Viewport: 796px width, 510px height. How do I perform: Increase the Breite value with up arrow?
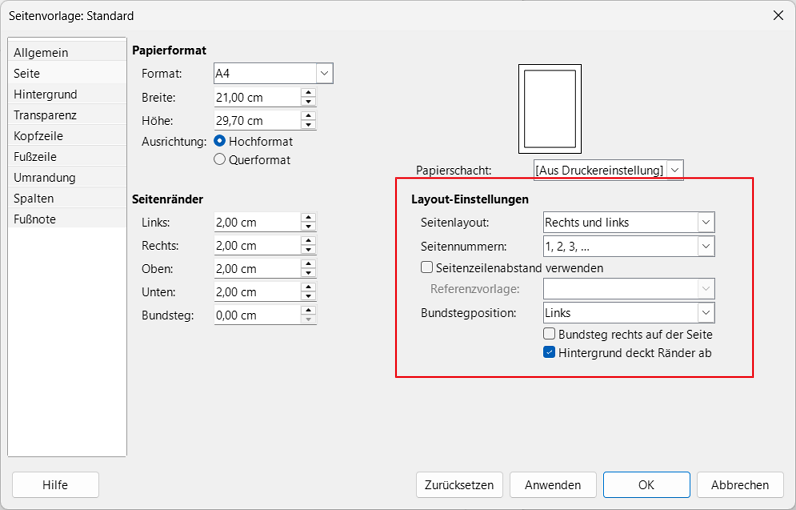pos(309,92)
